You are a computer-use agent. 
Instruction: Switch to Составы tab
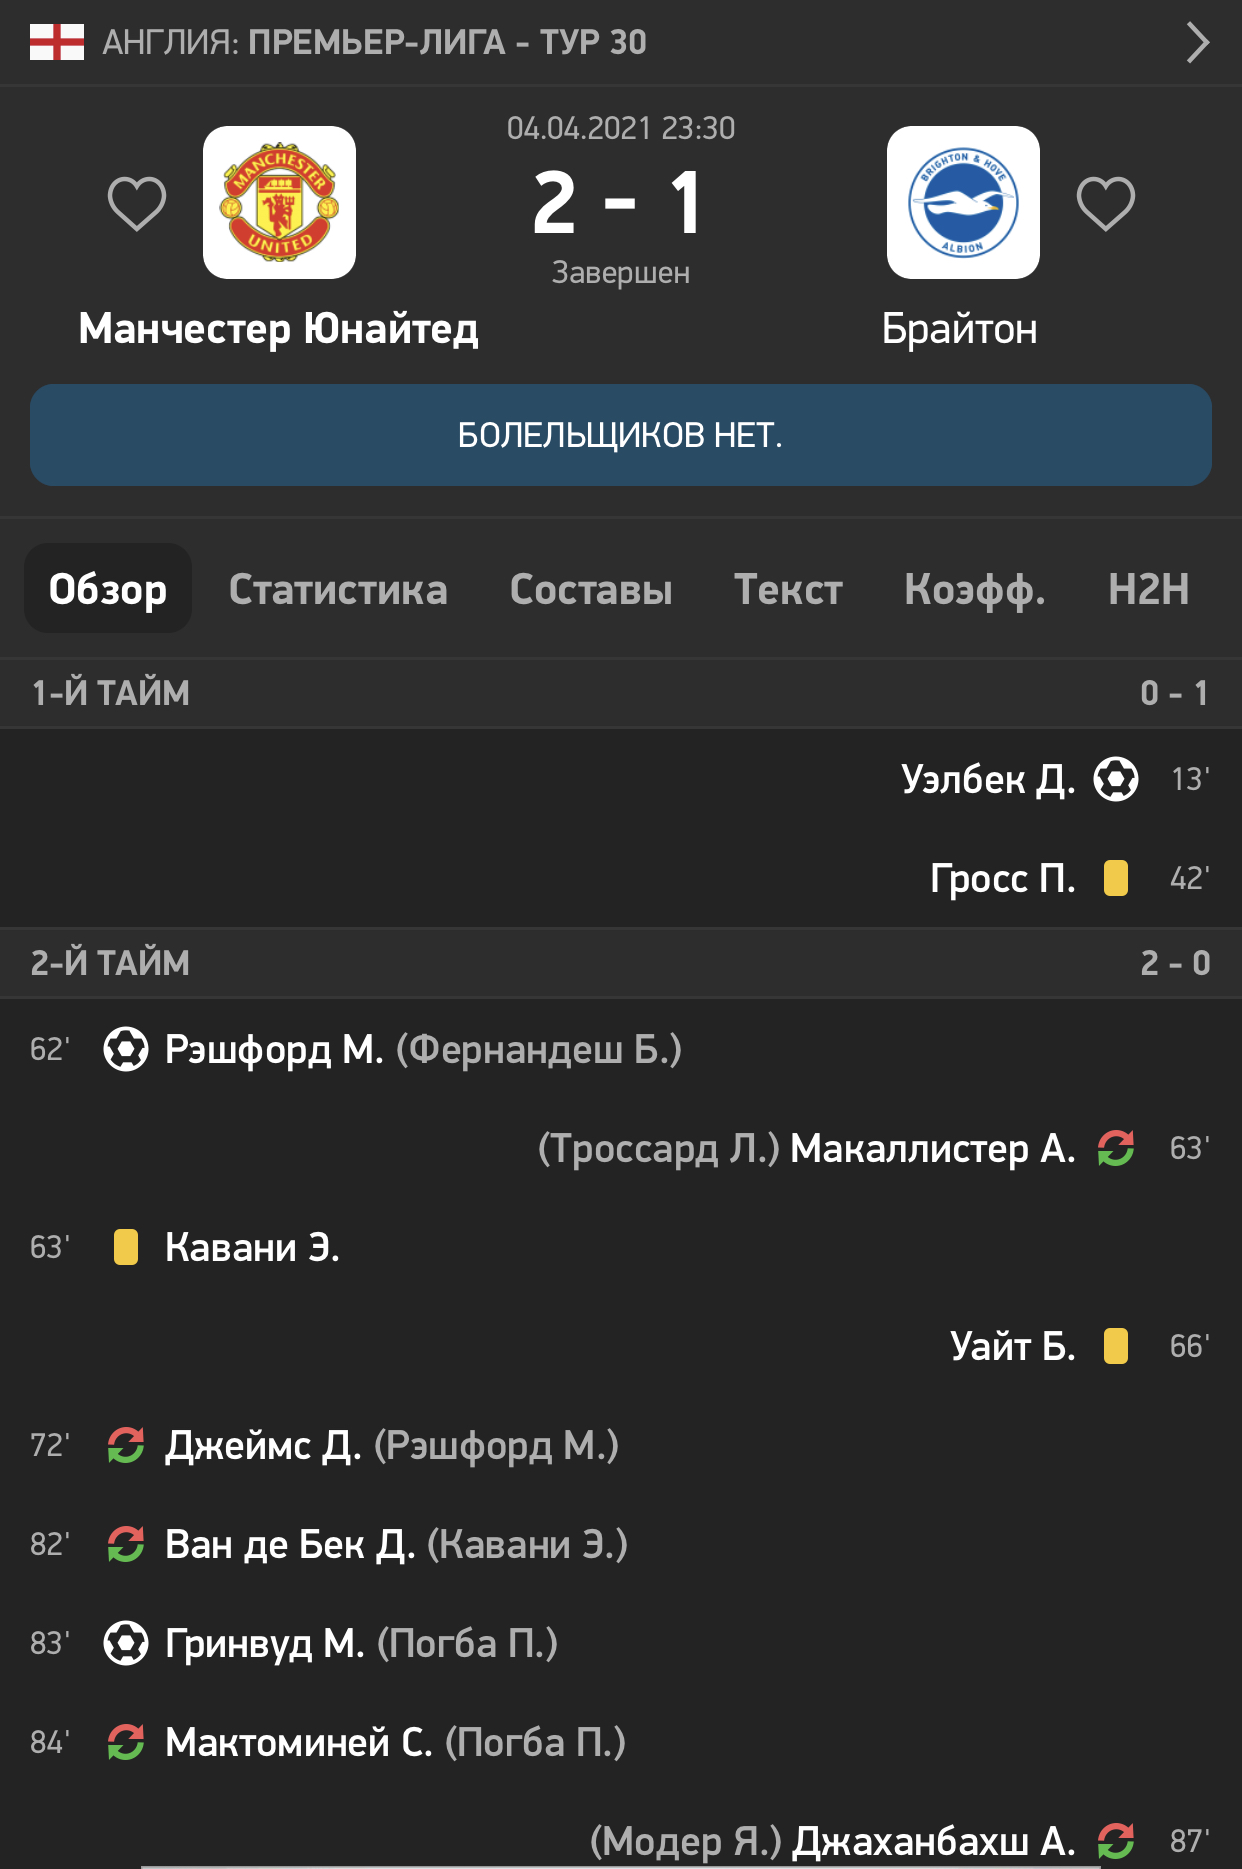coord(591,589)
